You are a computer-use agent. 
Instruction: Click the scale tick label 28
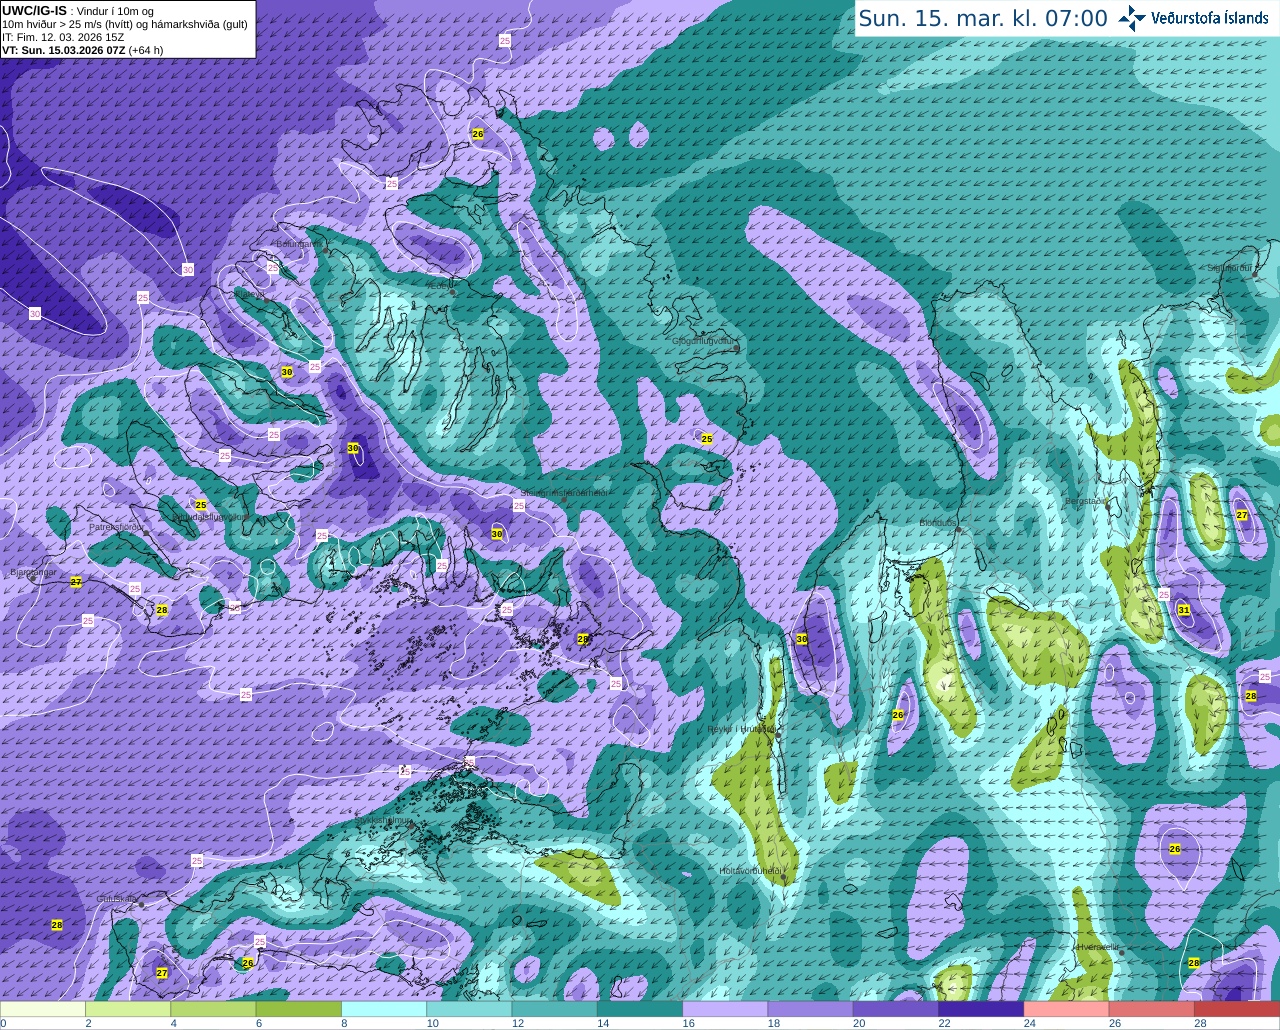pos(1199,1023)
